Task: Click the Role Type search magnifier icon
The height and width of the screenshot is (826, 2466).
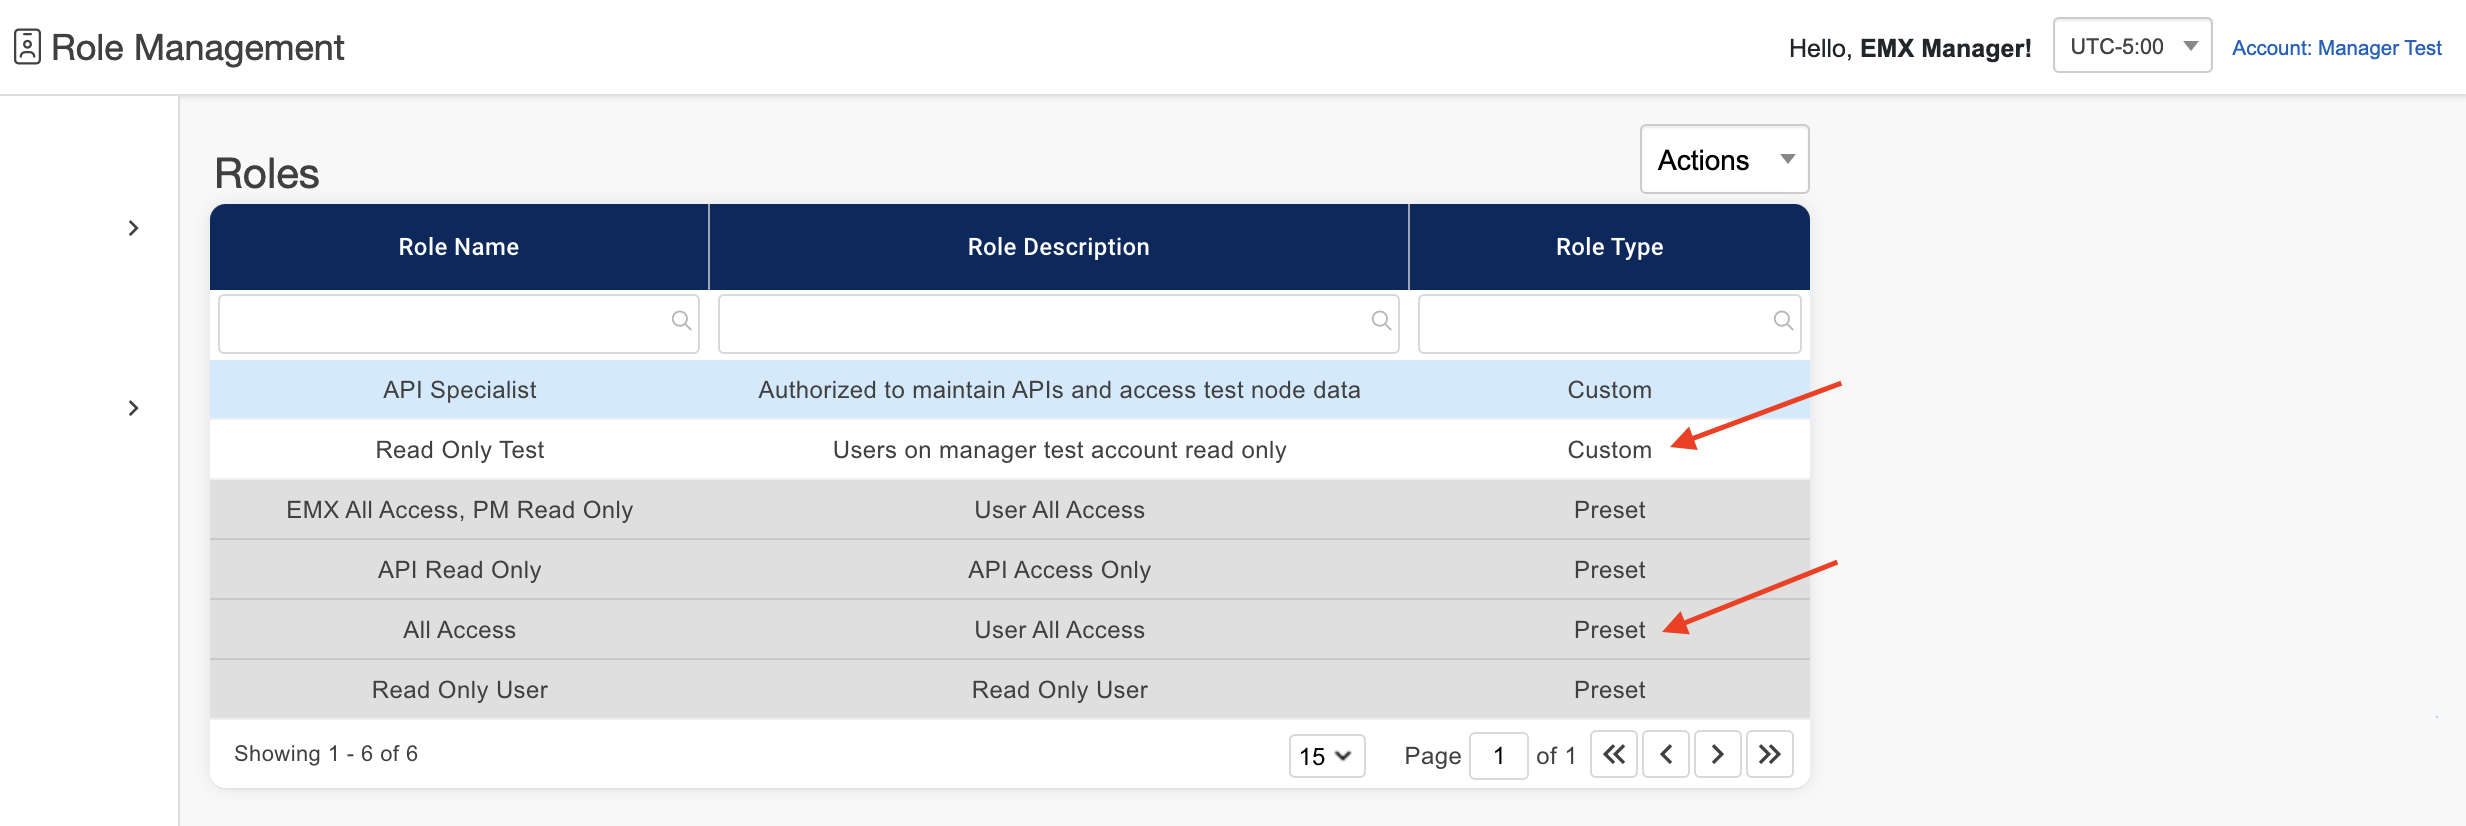Action: [x=1783, y=321]
